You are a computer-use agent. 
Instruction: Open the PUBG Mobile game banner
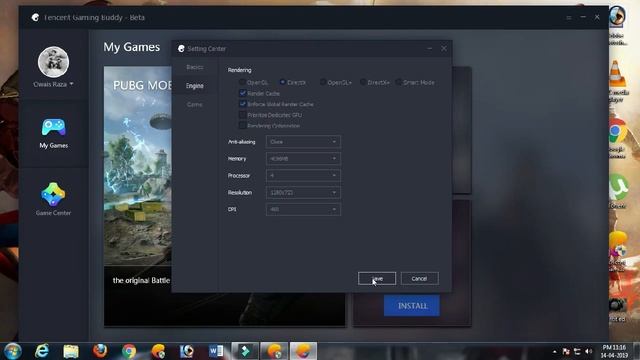pos(138,196)
